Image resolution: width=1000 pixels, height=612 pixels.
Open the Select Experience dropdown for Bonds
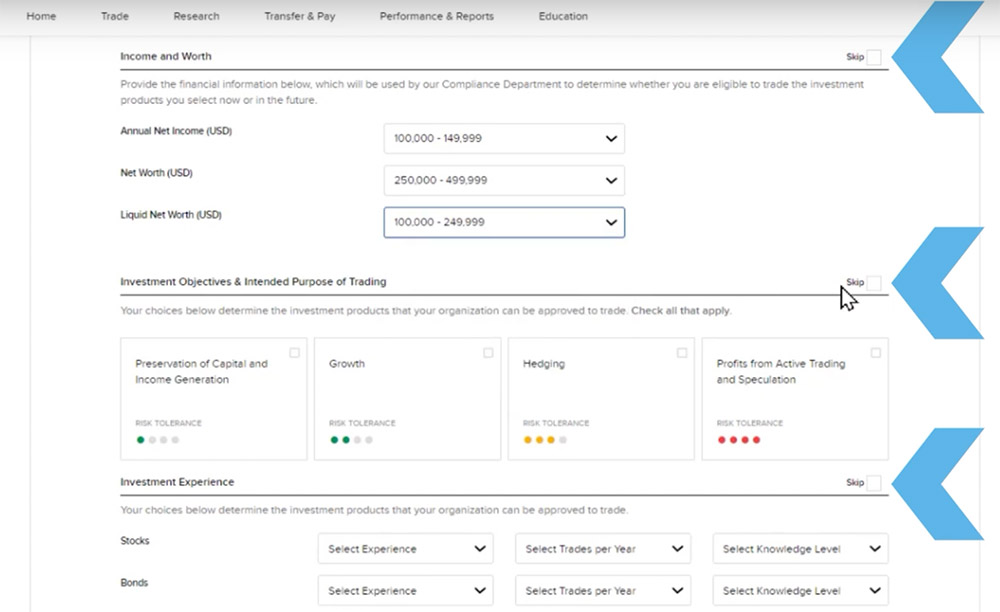[x=404, y=590]
